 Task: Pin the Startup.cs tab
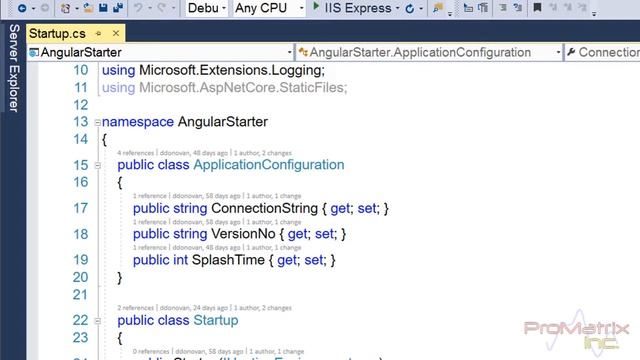(x=98, y=33)
